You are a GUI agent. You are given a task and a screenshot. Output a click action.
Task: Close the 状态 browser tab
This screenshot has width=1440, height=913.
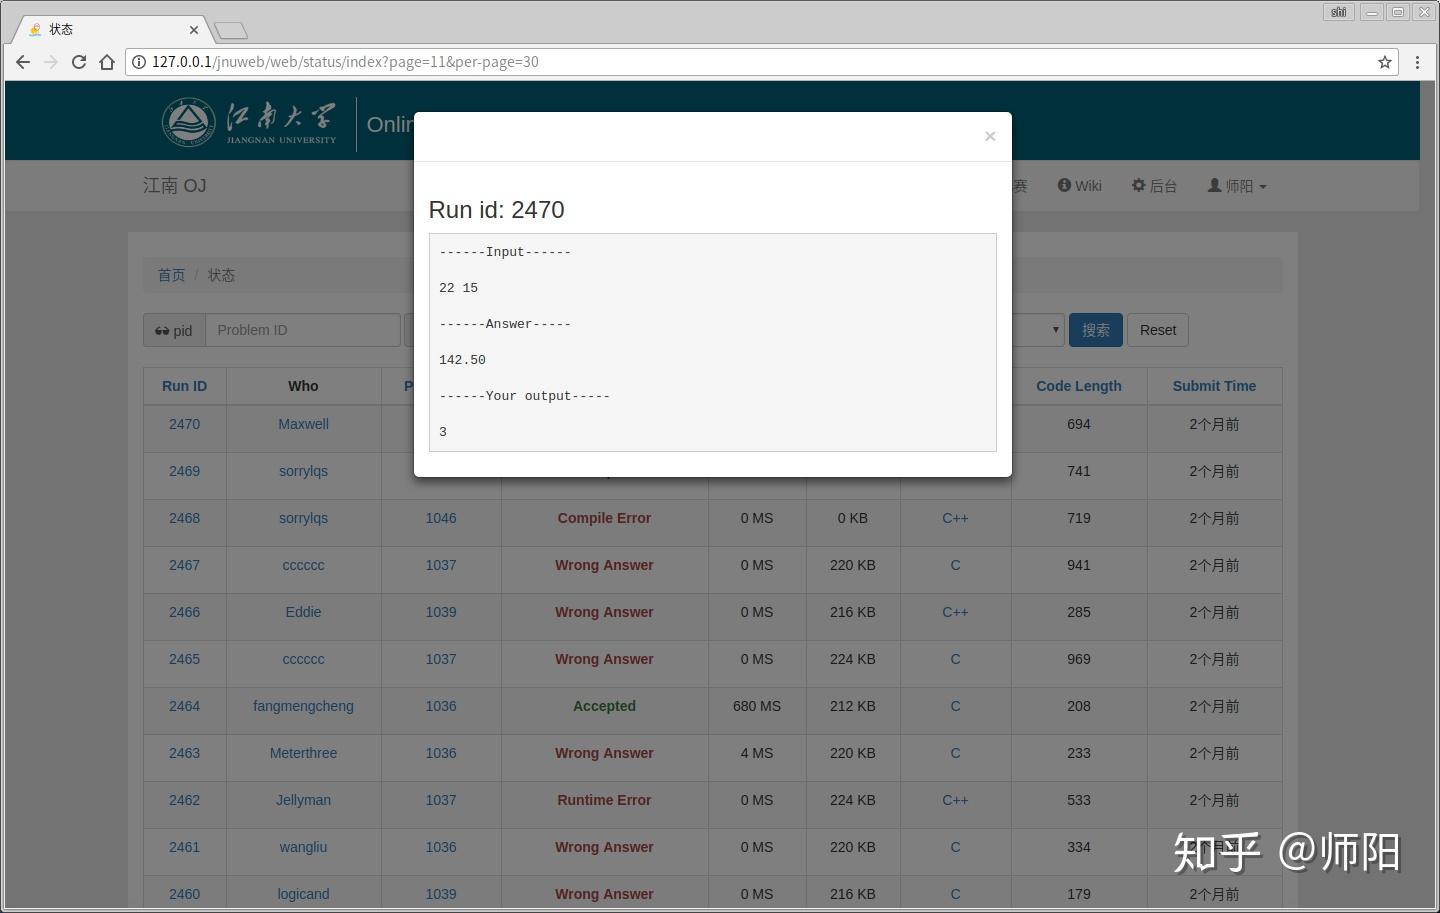coord(194,30)
